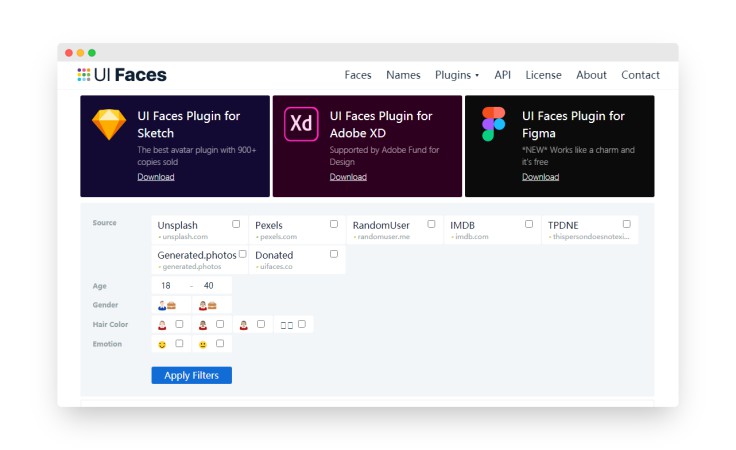
Task: Toggle the Donated source checkbox
Action: tap(334, 254)
